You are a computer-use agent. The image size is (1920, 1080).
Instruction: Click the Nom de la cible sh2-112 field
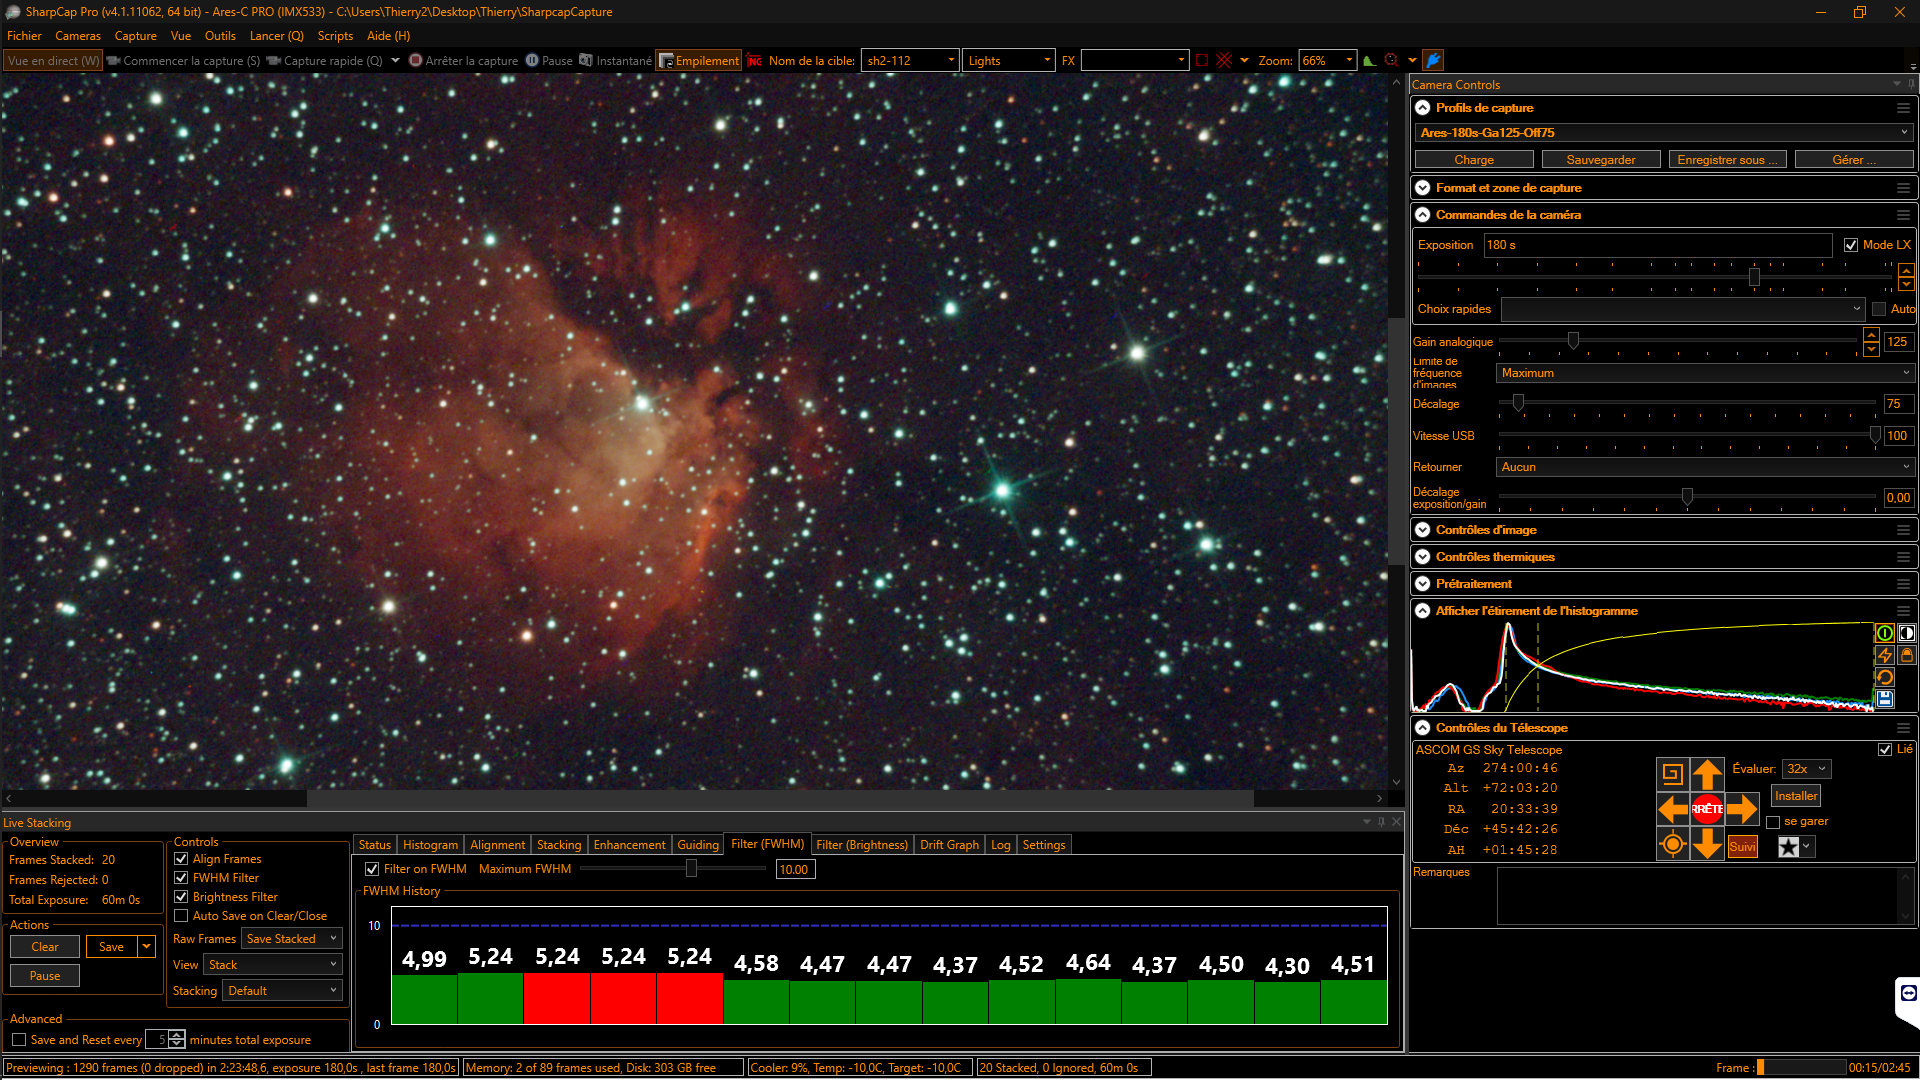(x=910, y=61)
